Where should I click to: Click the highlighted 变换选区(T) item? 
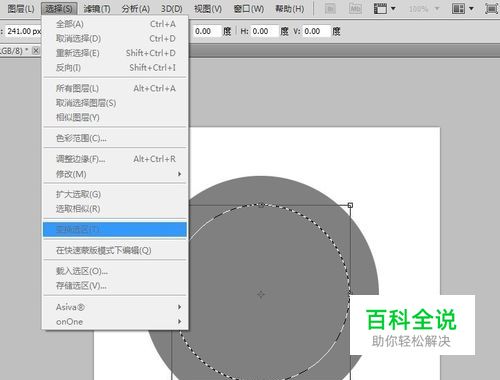click(x=115, y=230)
